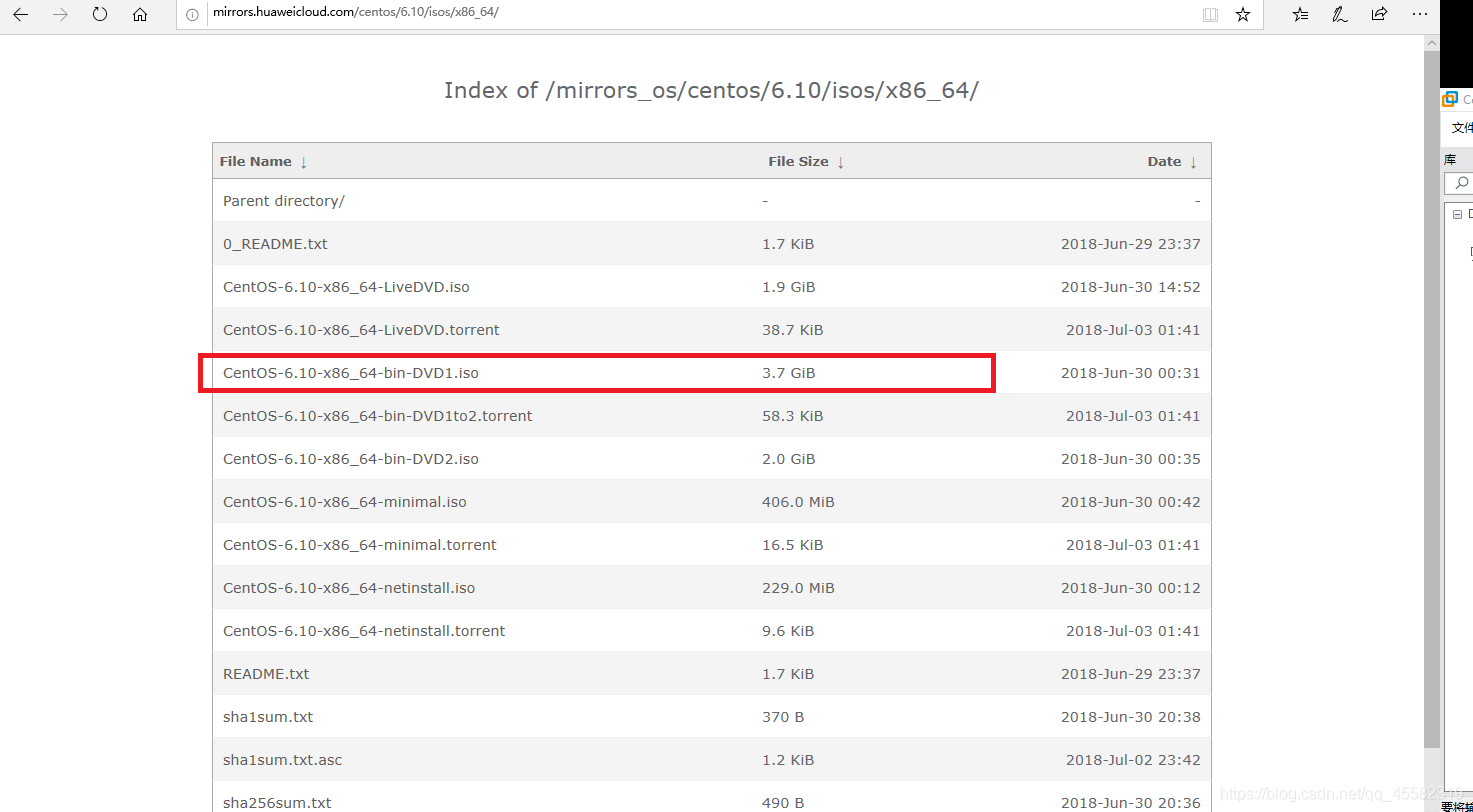
Task: Click the search magnifier in the right window
Action: pos(1461,184)
